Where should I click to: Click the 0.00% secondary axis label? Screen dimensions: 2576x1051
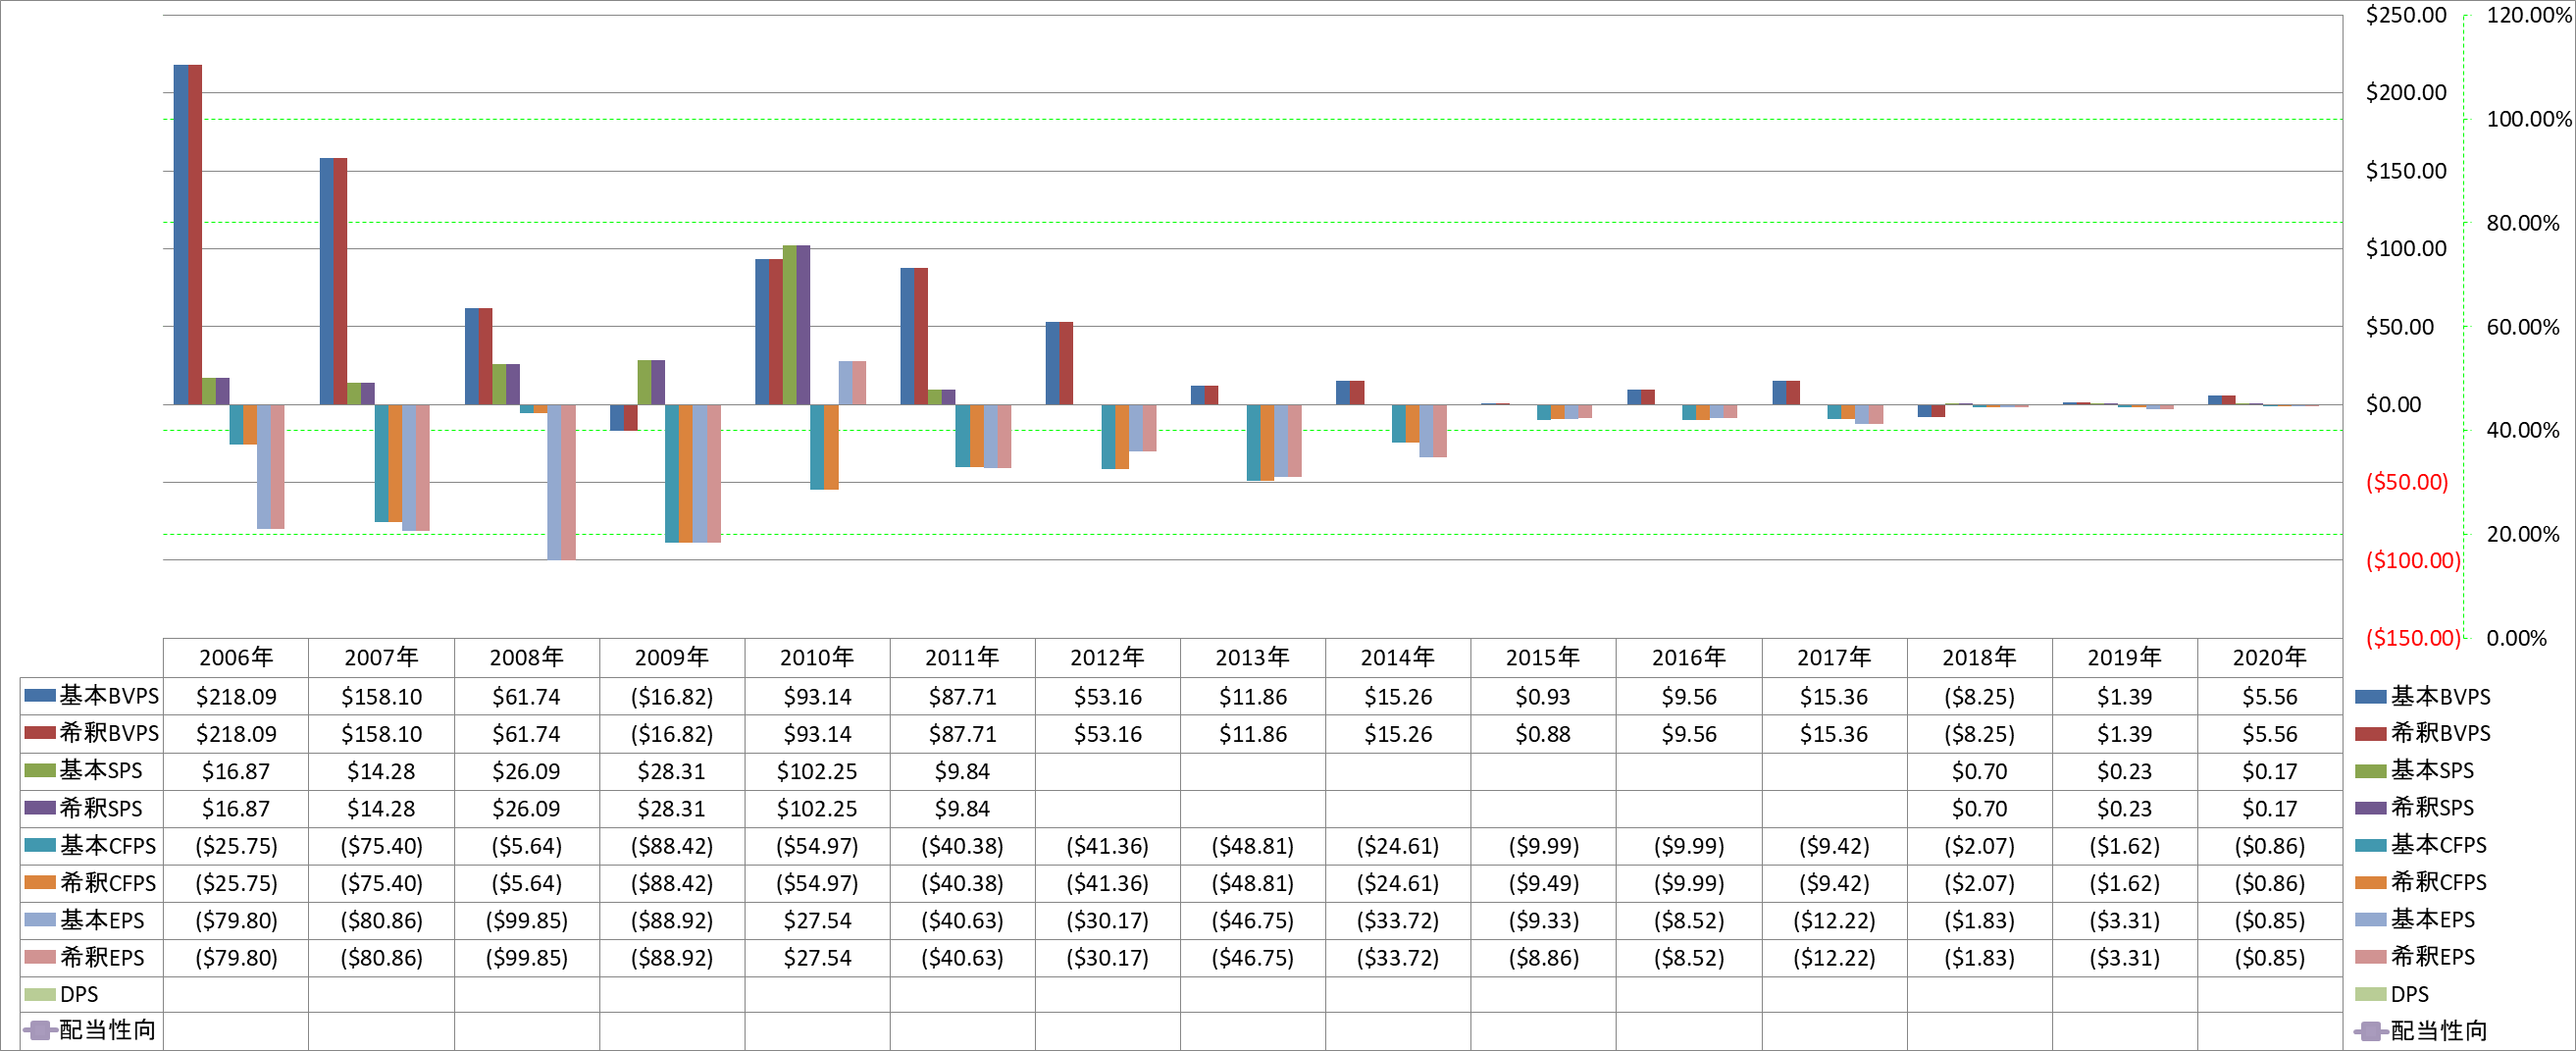2517,638
